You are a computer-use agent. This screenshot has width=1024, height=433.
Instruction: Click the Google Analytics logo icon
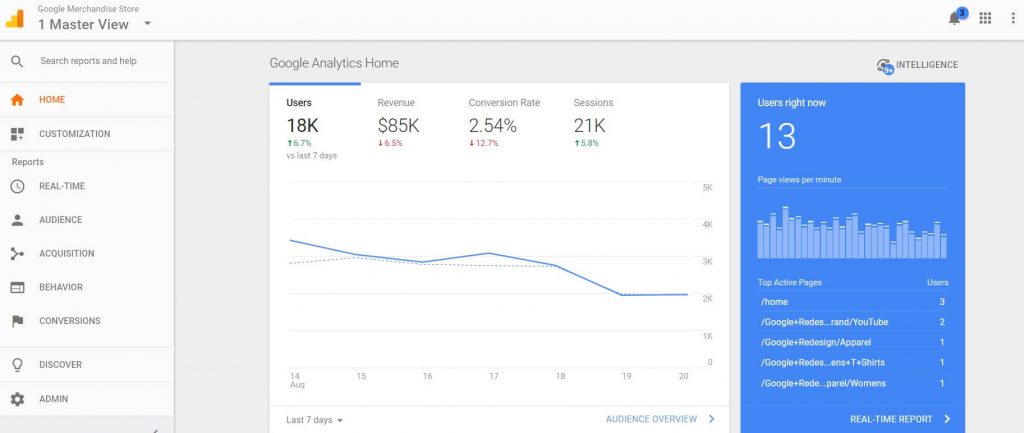click(x=14, y=18)
